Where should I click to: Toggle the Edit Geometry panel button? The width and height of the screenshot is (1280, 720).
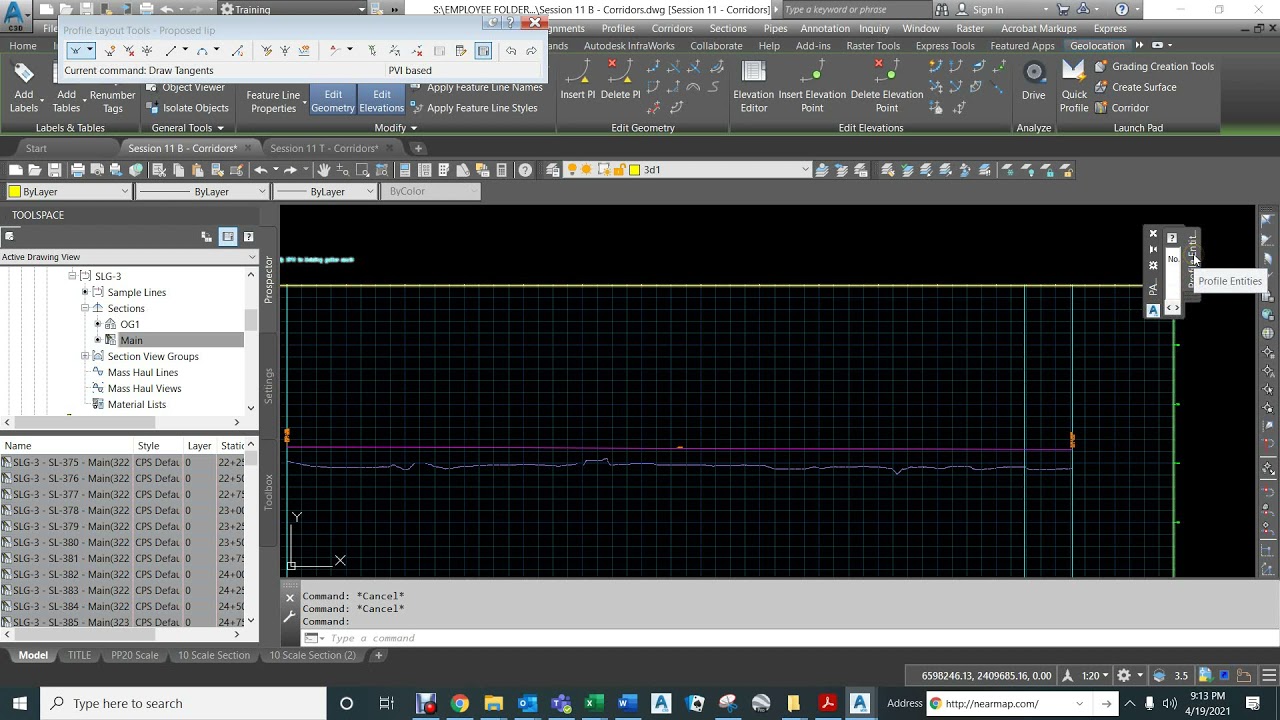(333, 101)
